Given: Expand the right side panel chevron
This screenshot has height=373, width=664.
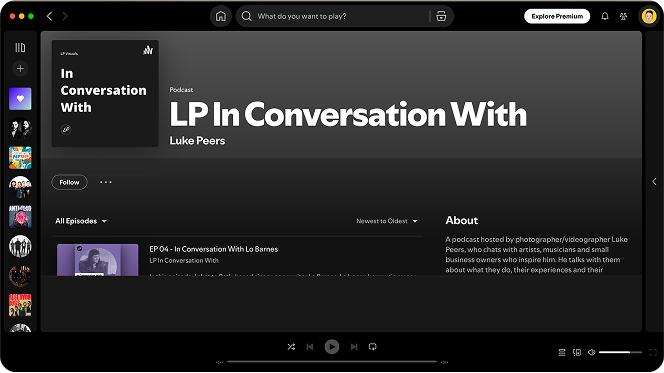Looking at the screenshot, I should [x=654, y=181].
